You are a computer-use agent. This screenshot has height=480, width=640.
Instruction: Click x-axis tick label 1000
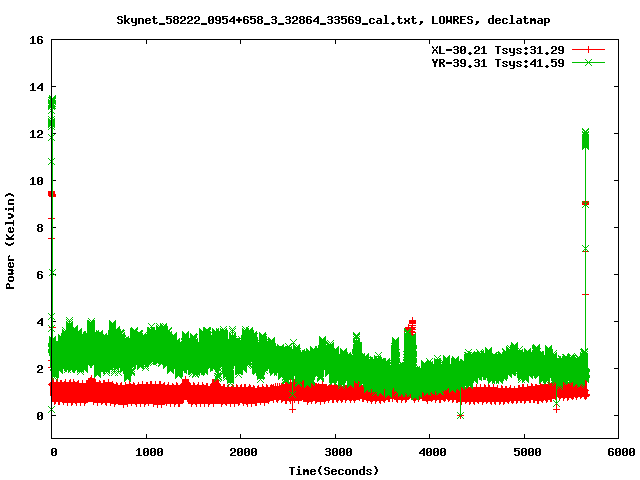[149, 452]
